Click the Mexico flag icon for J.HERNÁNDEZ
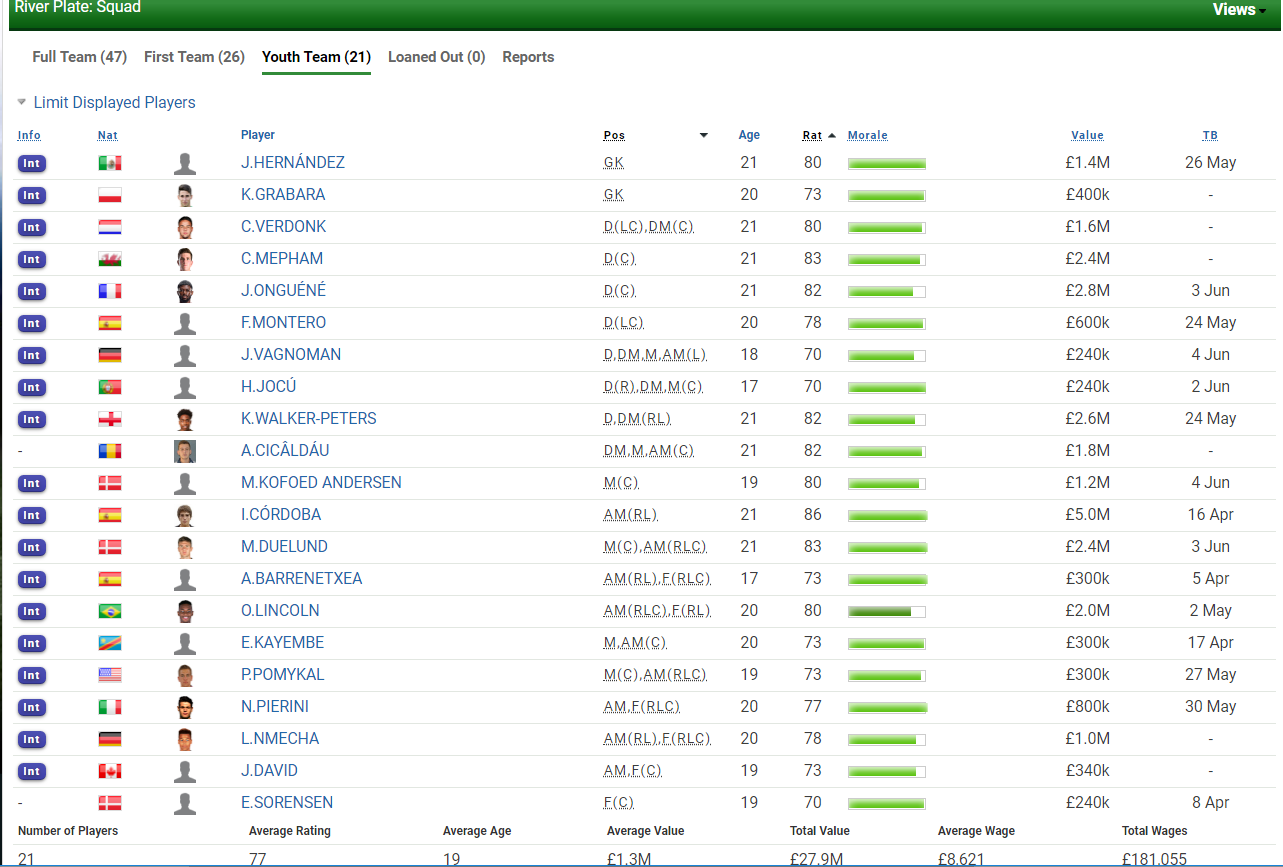This screenshot has height=867, width=1283. (x=110, y=163)
